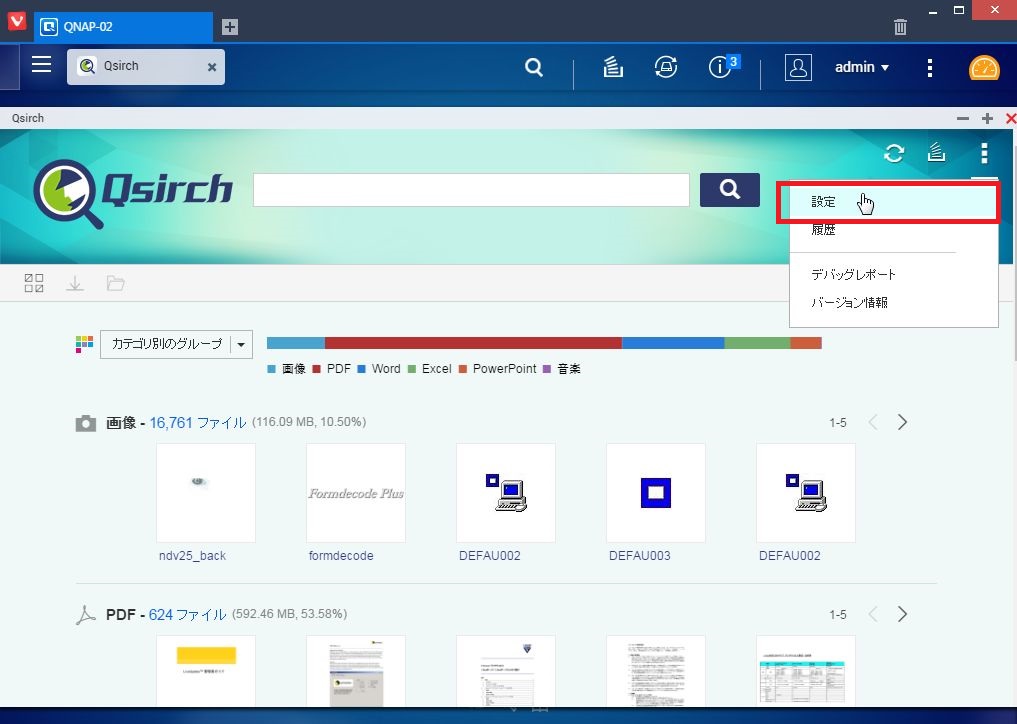Viewport: 1017px width, 724px height.
Task: Open the PDF thumbnail with teal table
Action: (x=806, y=671)
